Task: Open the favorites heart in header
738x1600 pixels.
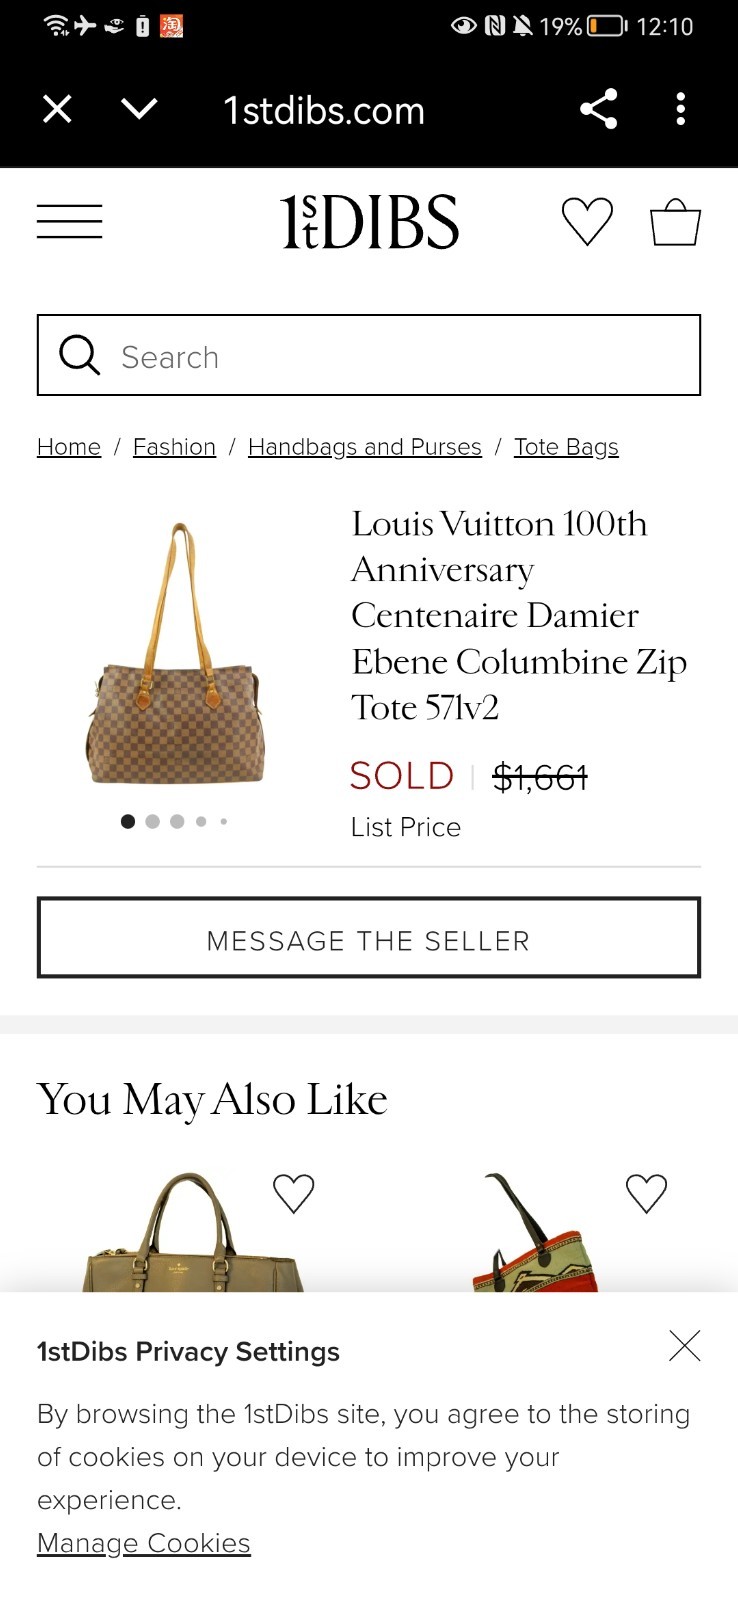Action: 587,221
